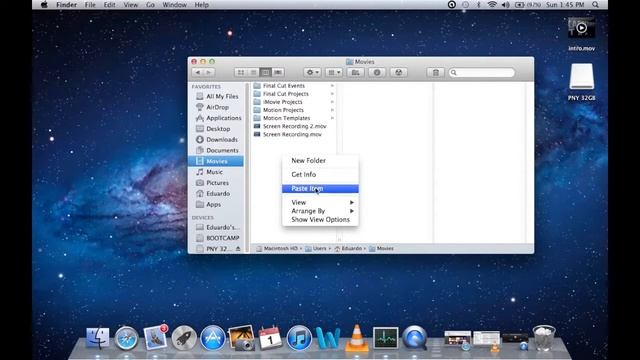Screen dimensions: 640x360
Task: Choose Paste Item from context menu
Action: pyautogui.click(x=320, y=189)
